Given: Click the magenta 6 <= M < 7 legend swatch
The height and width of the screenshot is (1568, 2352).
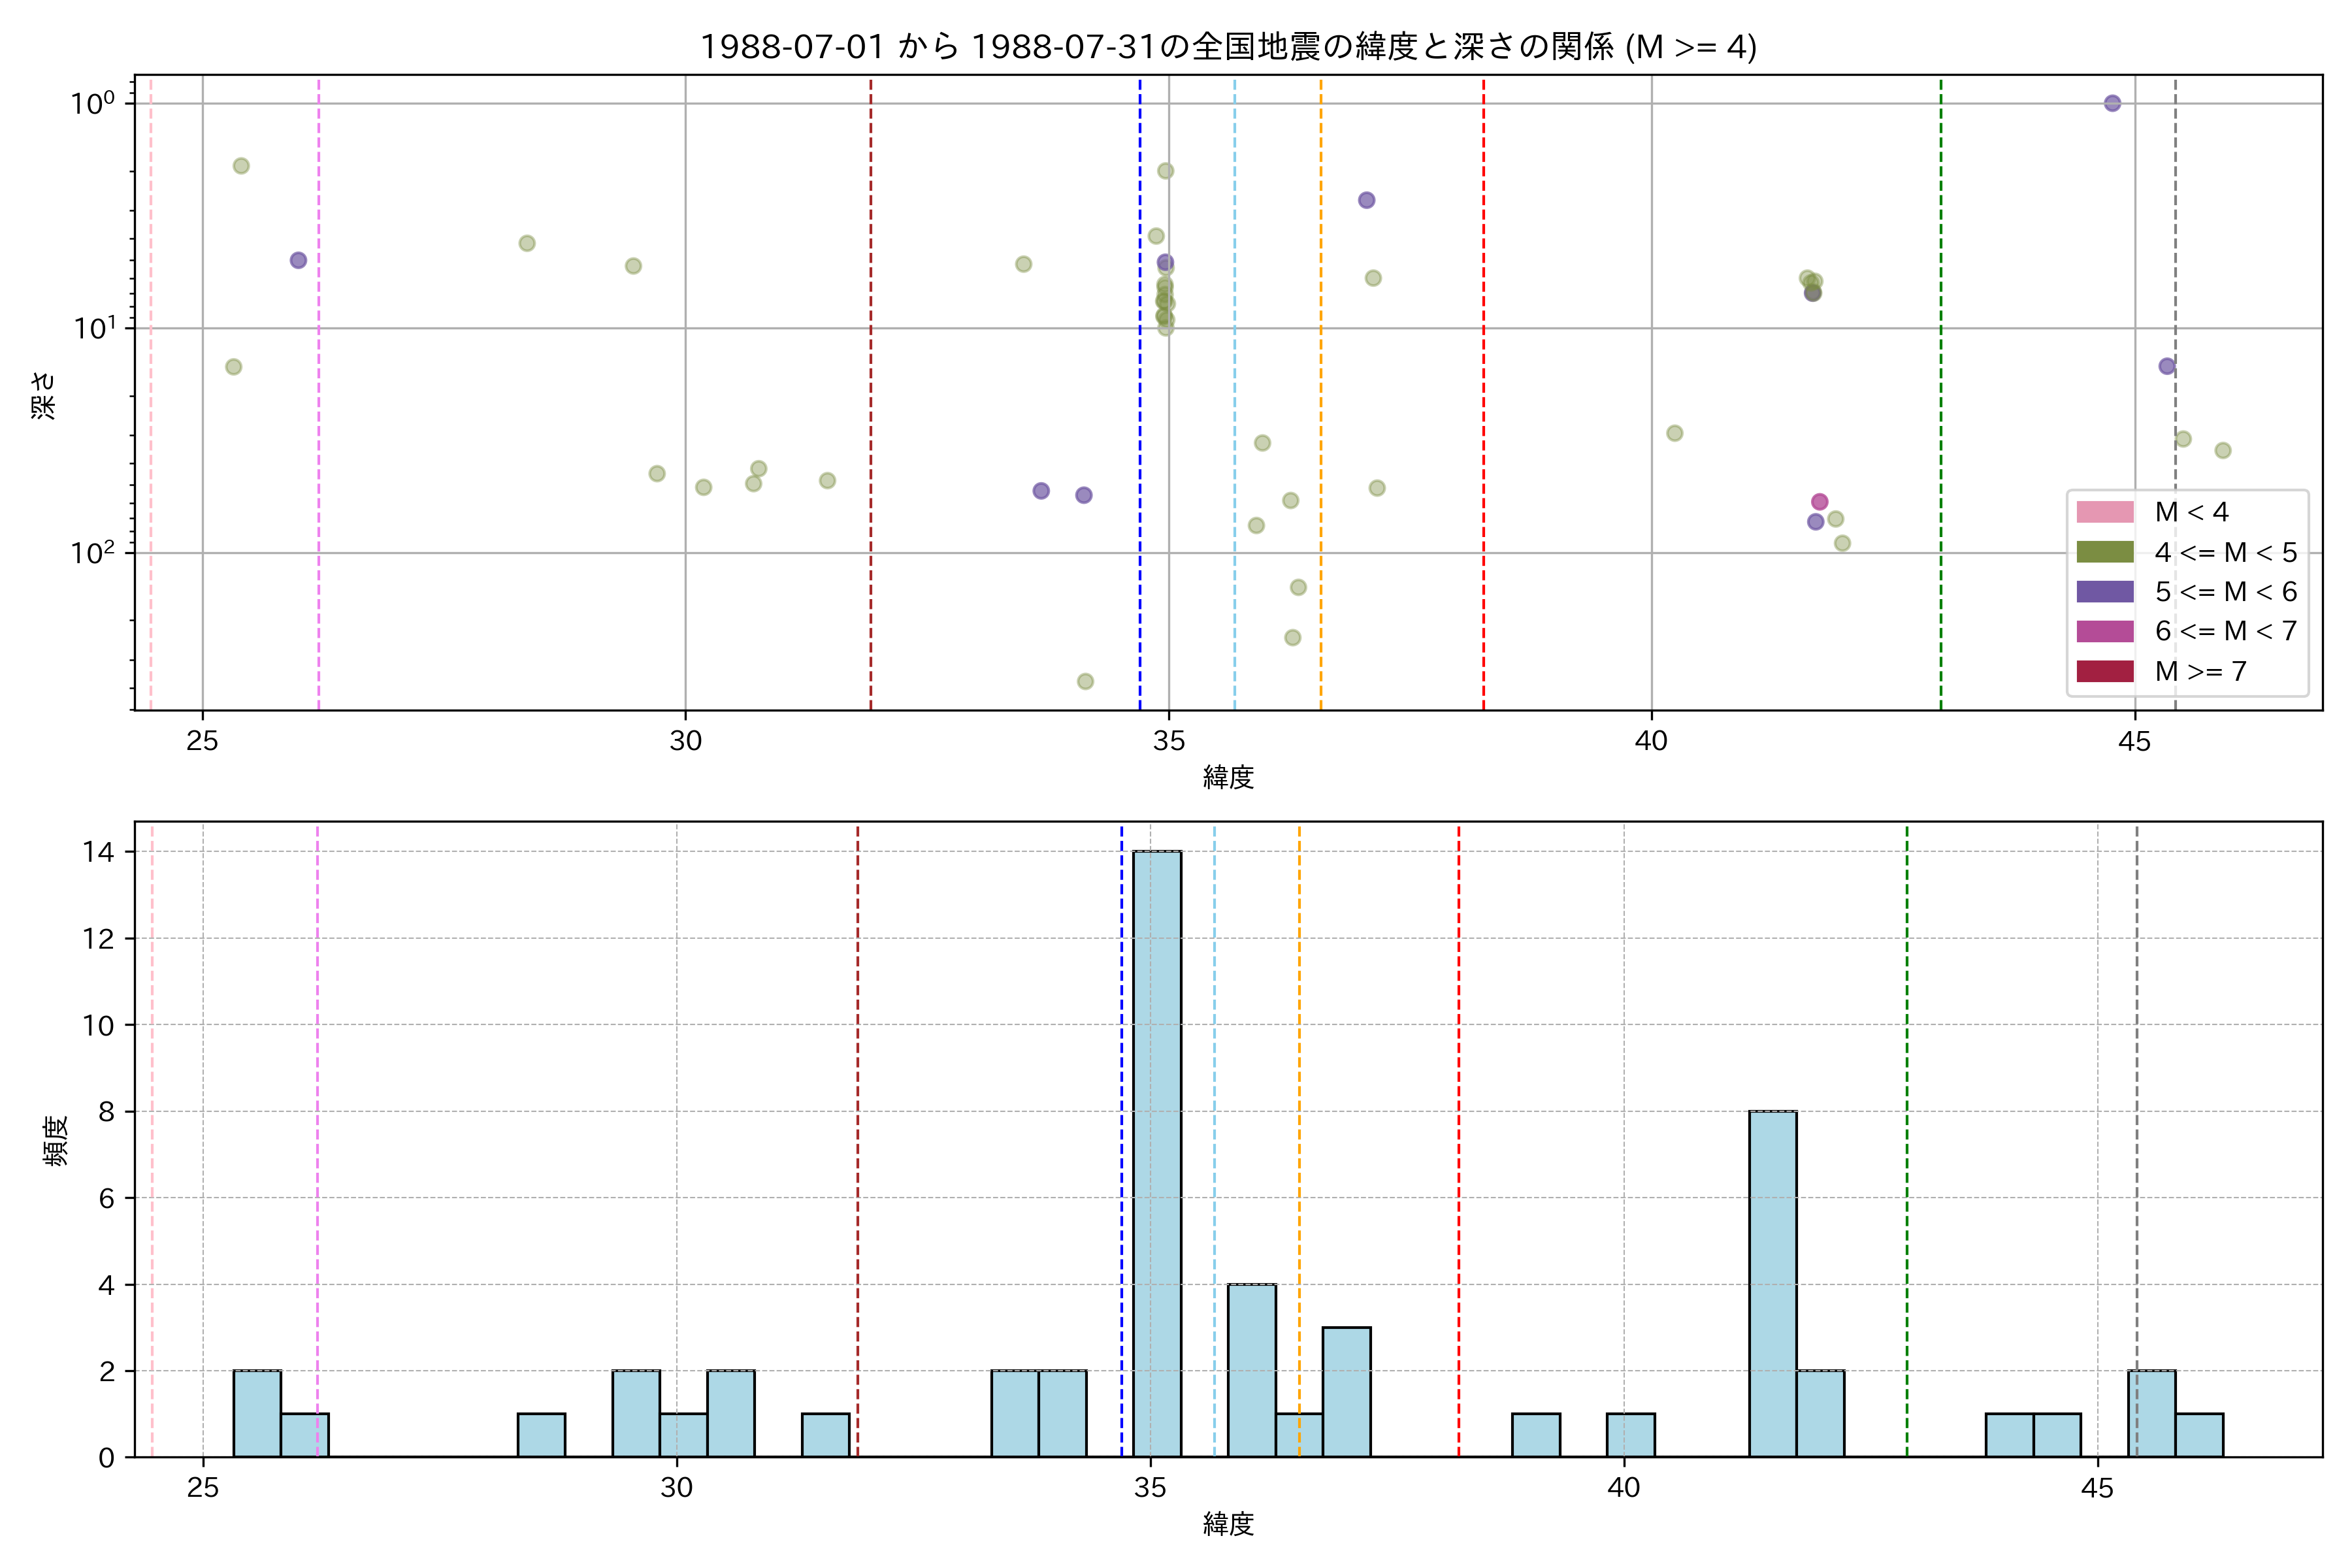Looking at the screenshot, I should tap(2105, 631).
